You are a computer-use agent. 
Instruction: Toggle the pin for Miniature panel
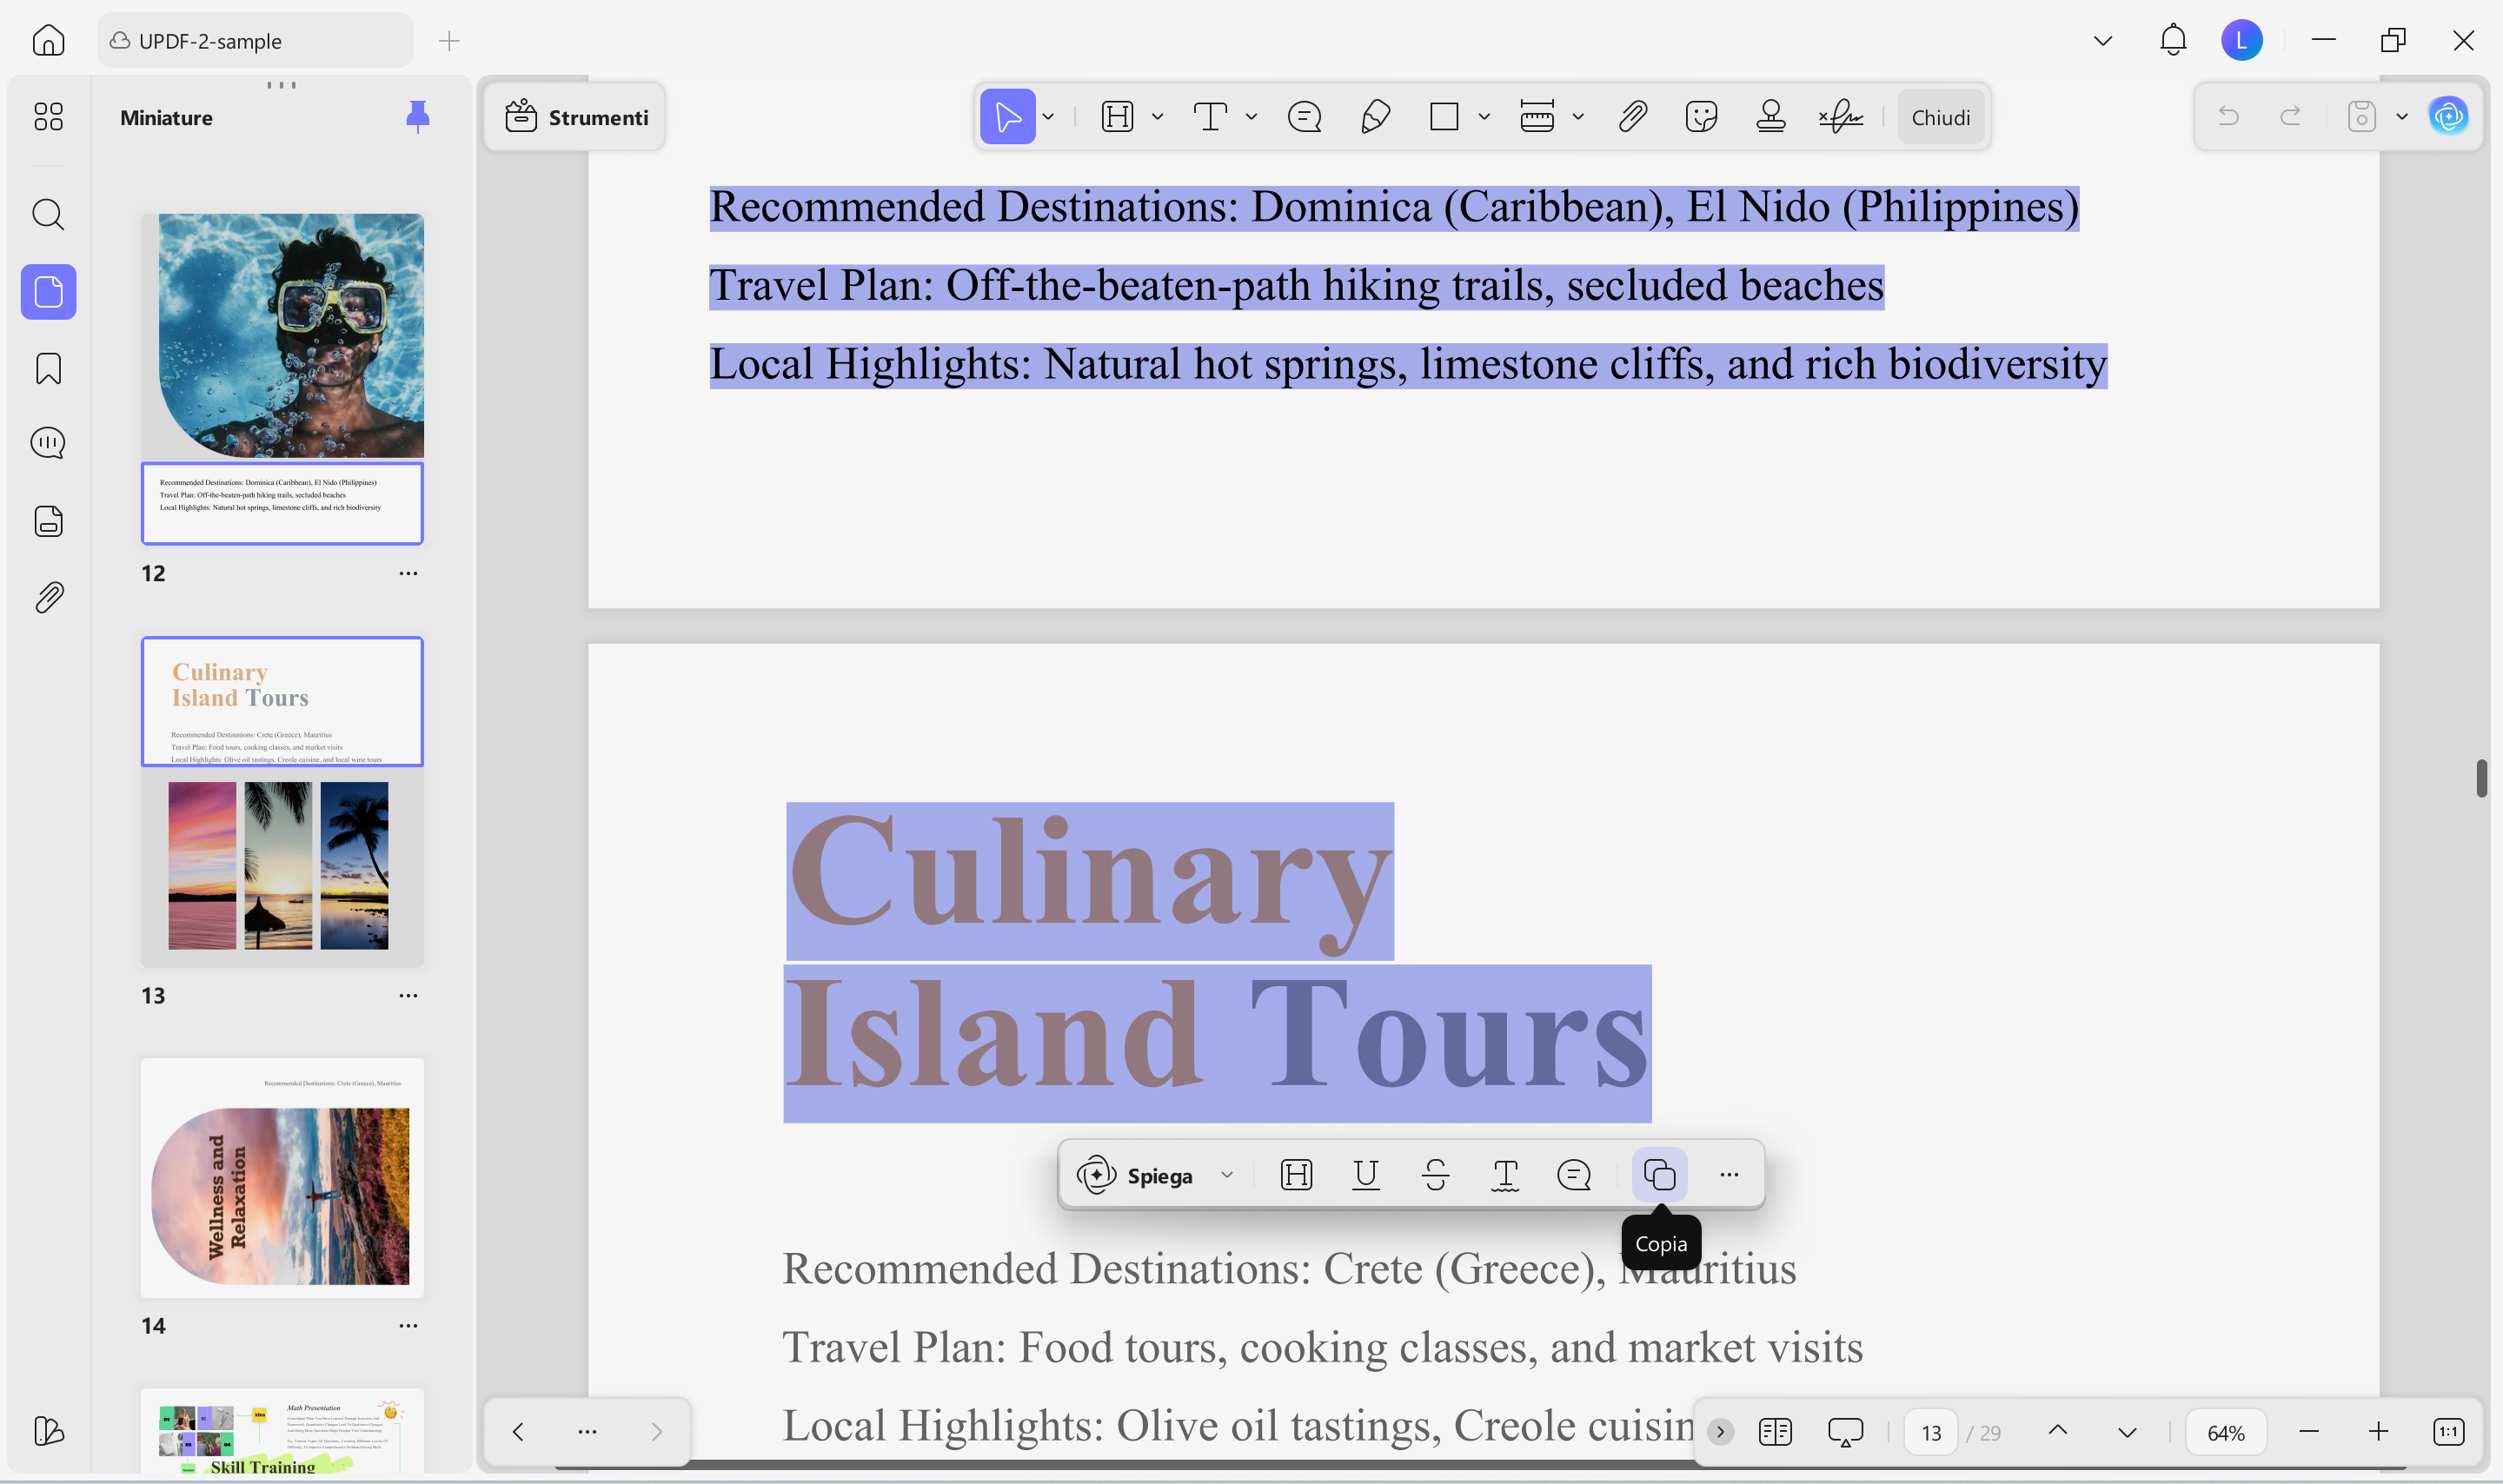click(x=417, y=117)
